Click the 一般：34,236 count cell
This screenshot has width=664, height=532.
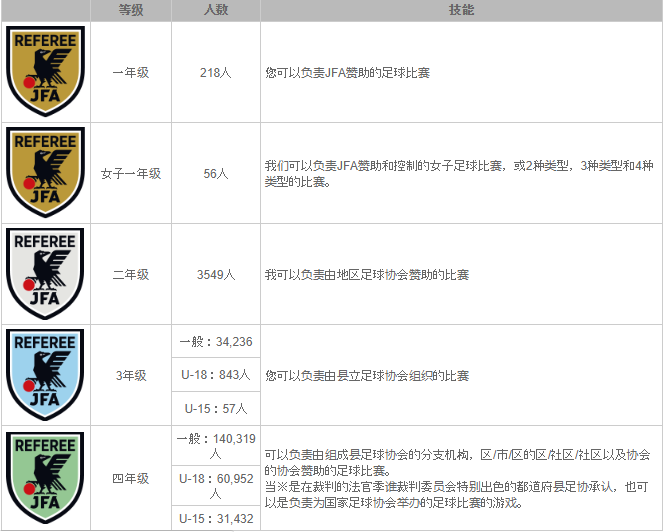coord(216,341)
